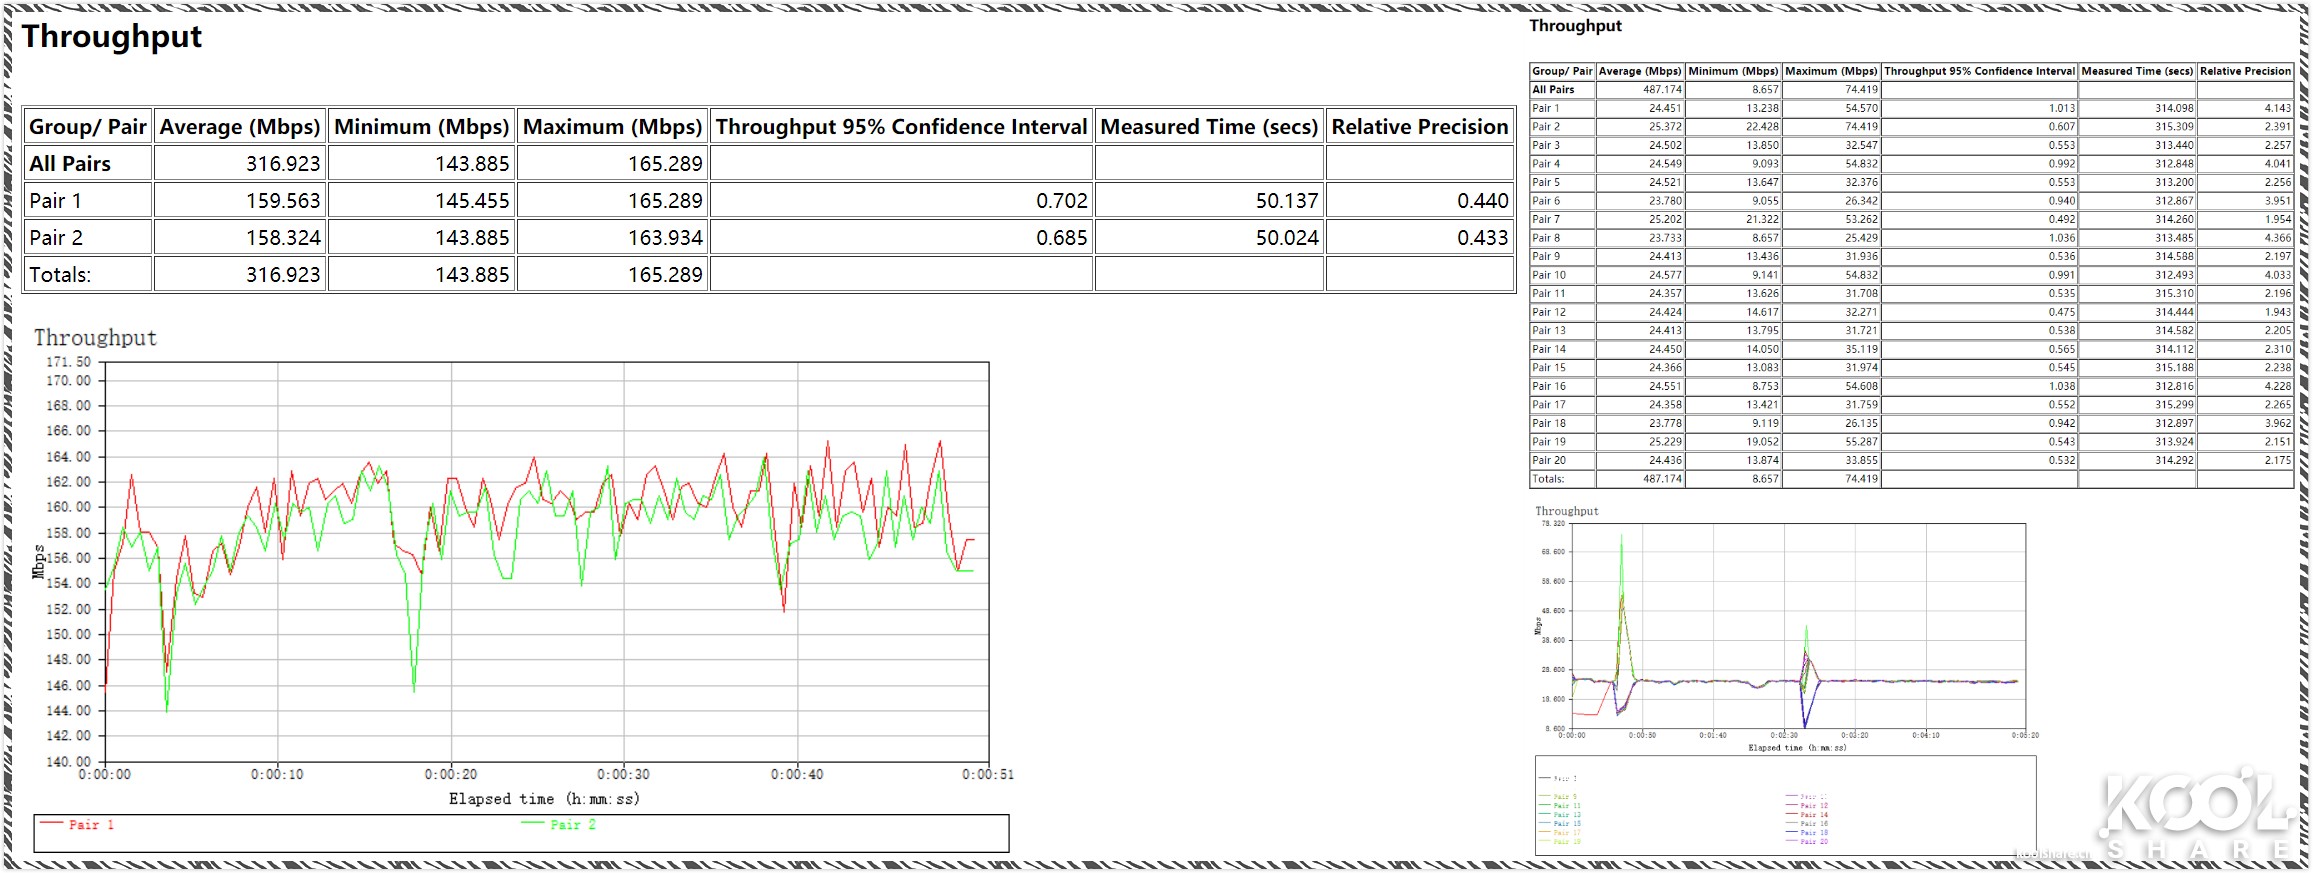The width and height of the screenshot is (2313, 873).
Task: Click the Mbps axis label on large chart
Action: click(38, 562)
